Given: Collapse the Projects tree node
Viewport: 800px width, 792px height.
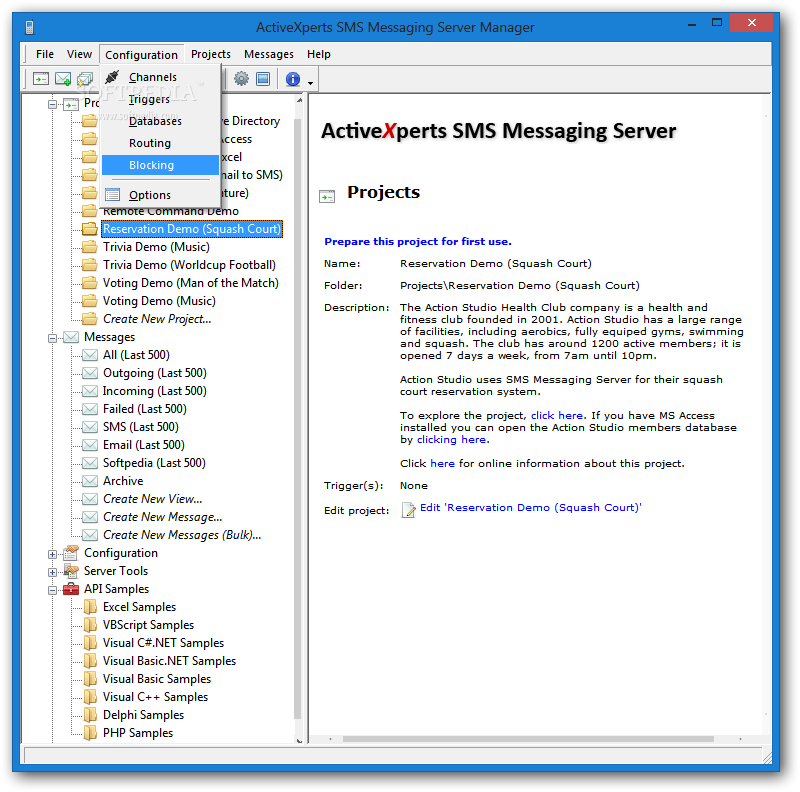Looking at the screenshot, I should point(52,105).
